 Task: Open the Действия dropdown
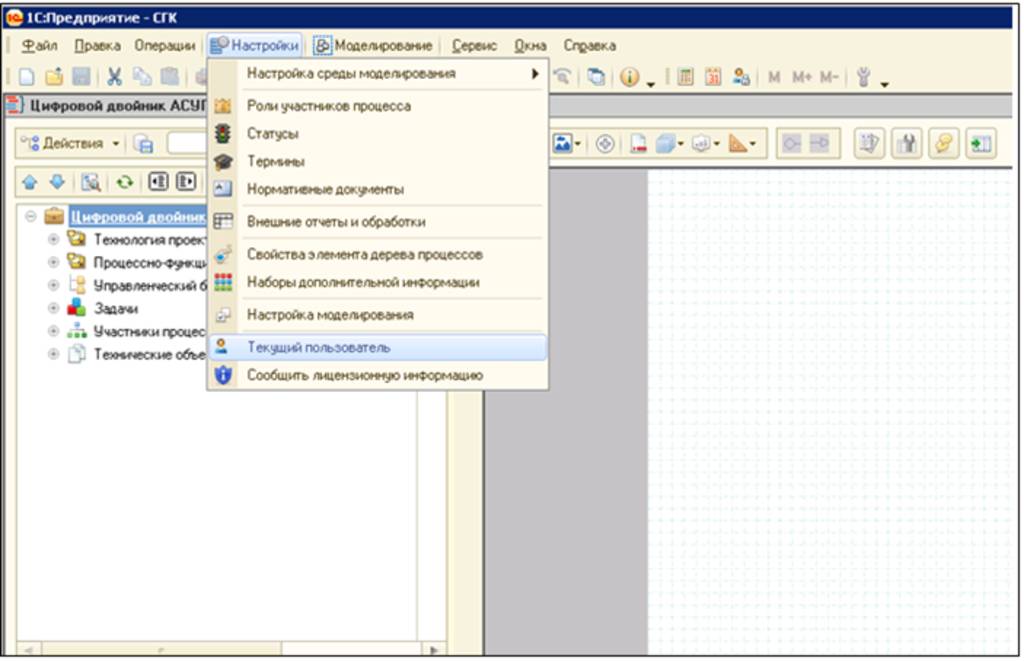click(71, 144)
